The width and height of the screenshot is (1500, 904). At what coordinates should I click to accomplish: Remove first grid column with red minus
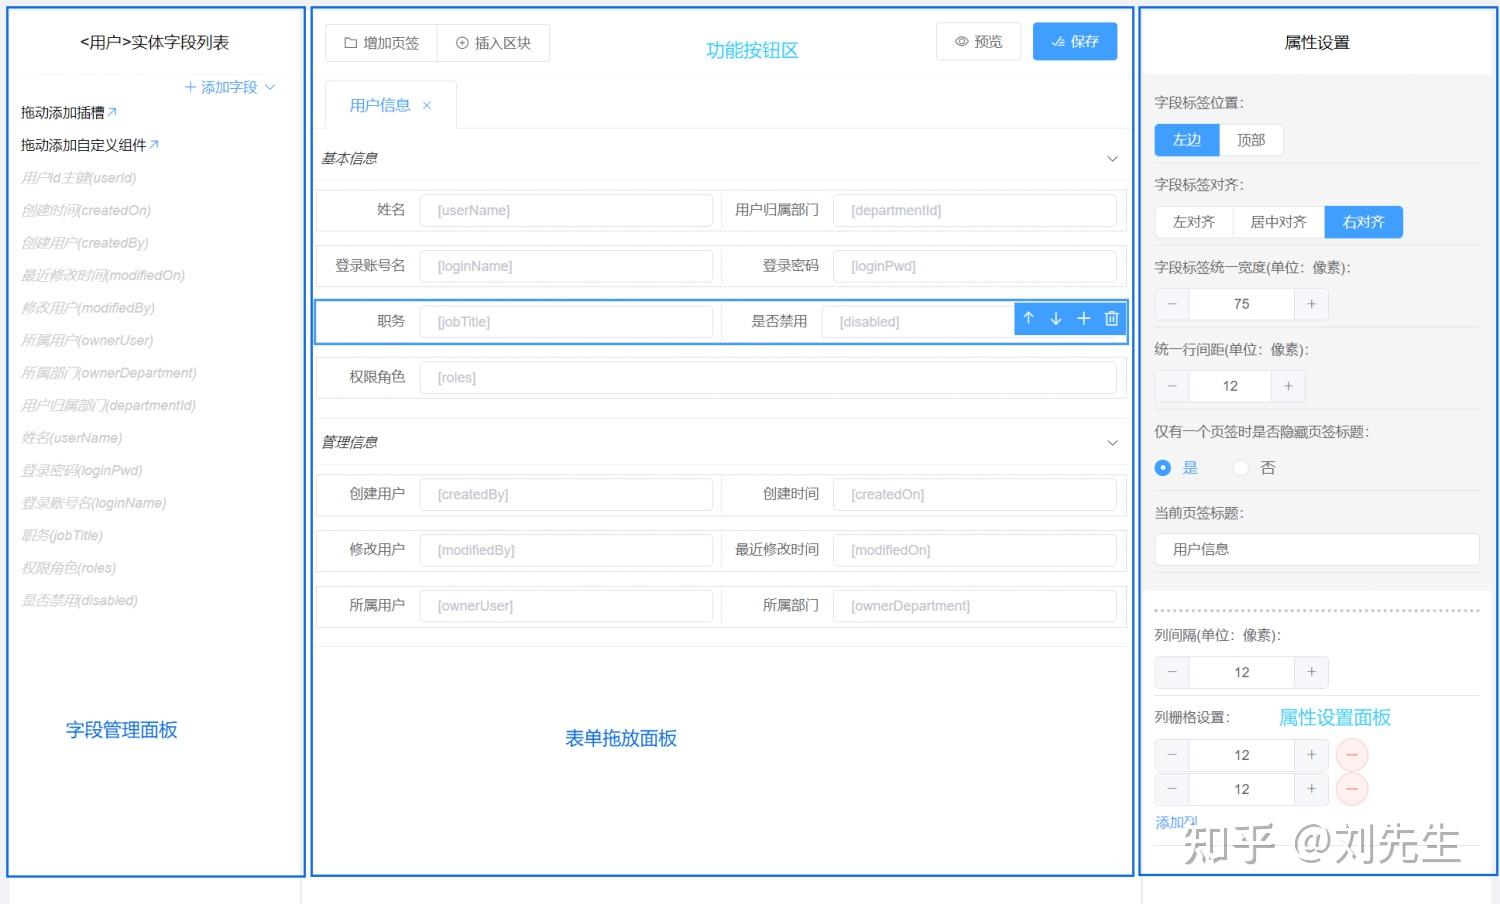click(x=1352, y=755)
